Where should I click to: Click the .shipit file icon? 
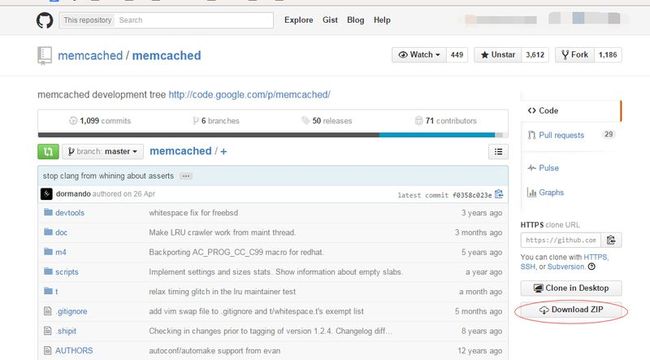point(48,331)
